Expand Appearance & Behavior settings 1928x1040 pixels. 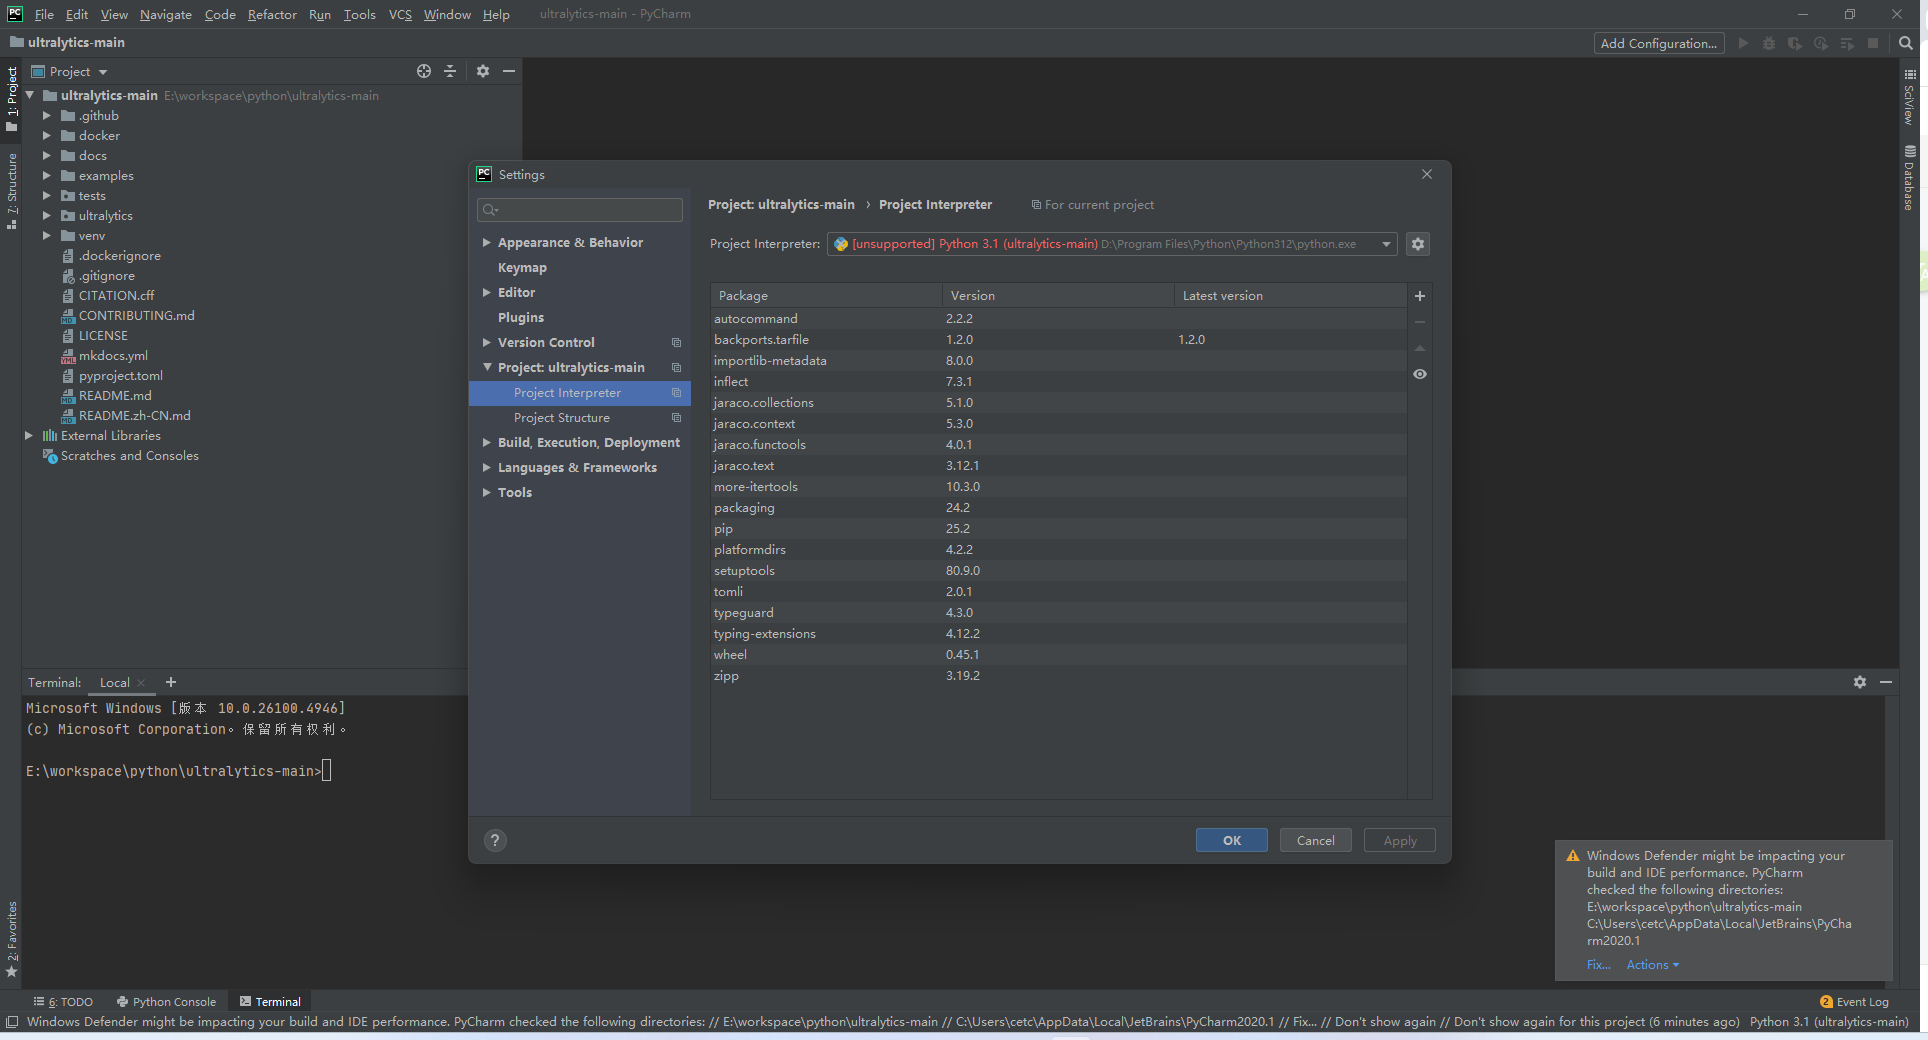tap(486, 243)
